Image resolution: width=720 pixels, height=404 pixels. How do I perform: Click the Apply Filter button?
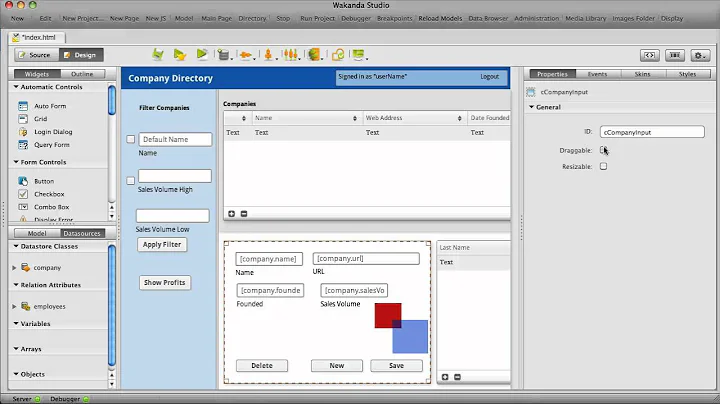click(x=162, y=245)
